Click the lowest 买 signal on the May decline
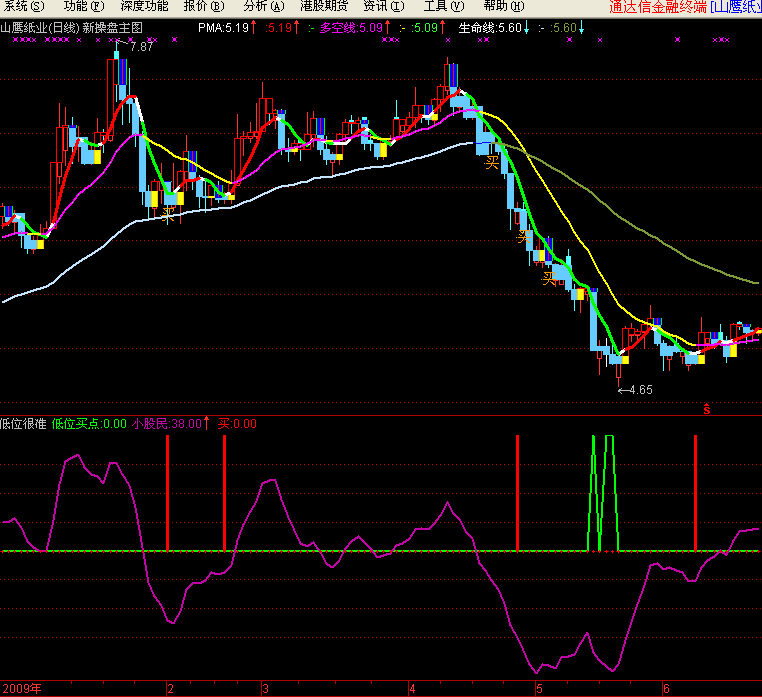This screenshot has height=697, width=762. [549, 279]
